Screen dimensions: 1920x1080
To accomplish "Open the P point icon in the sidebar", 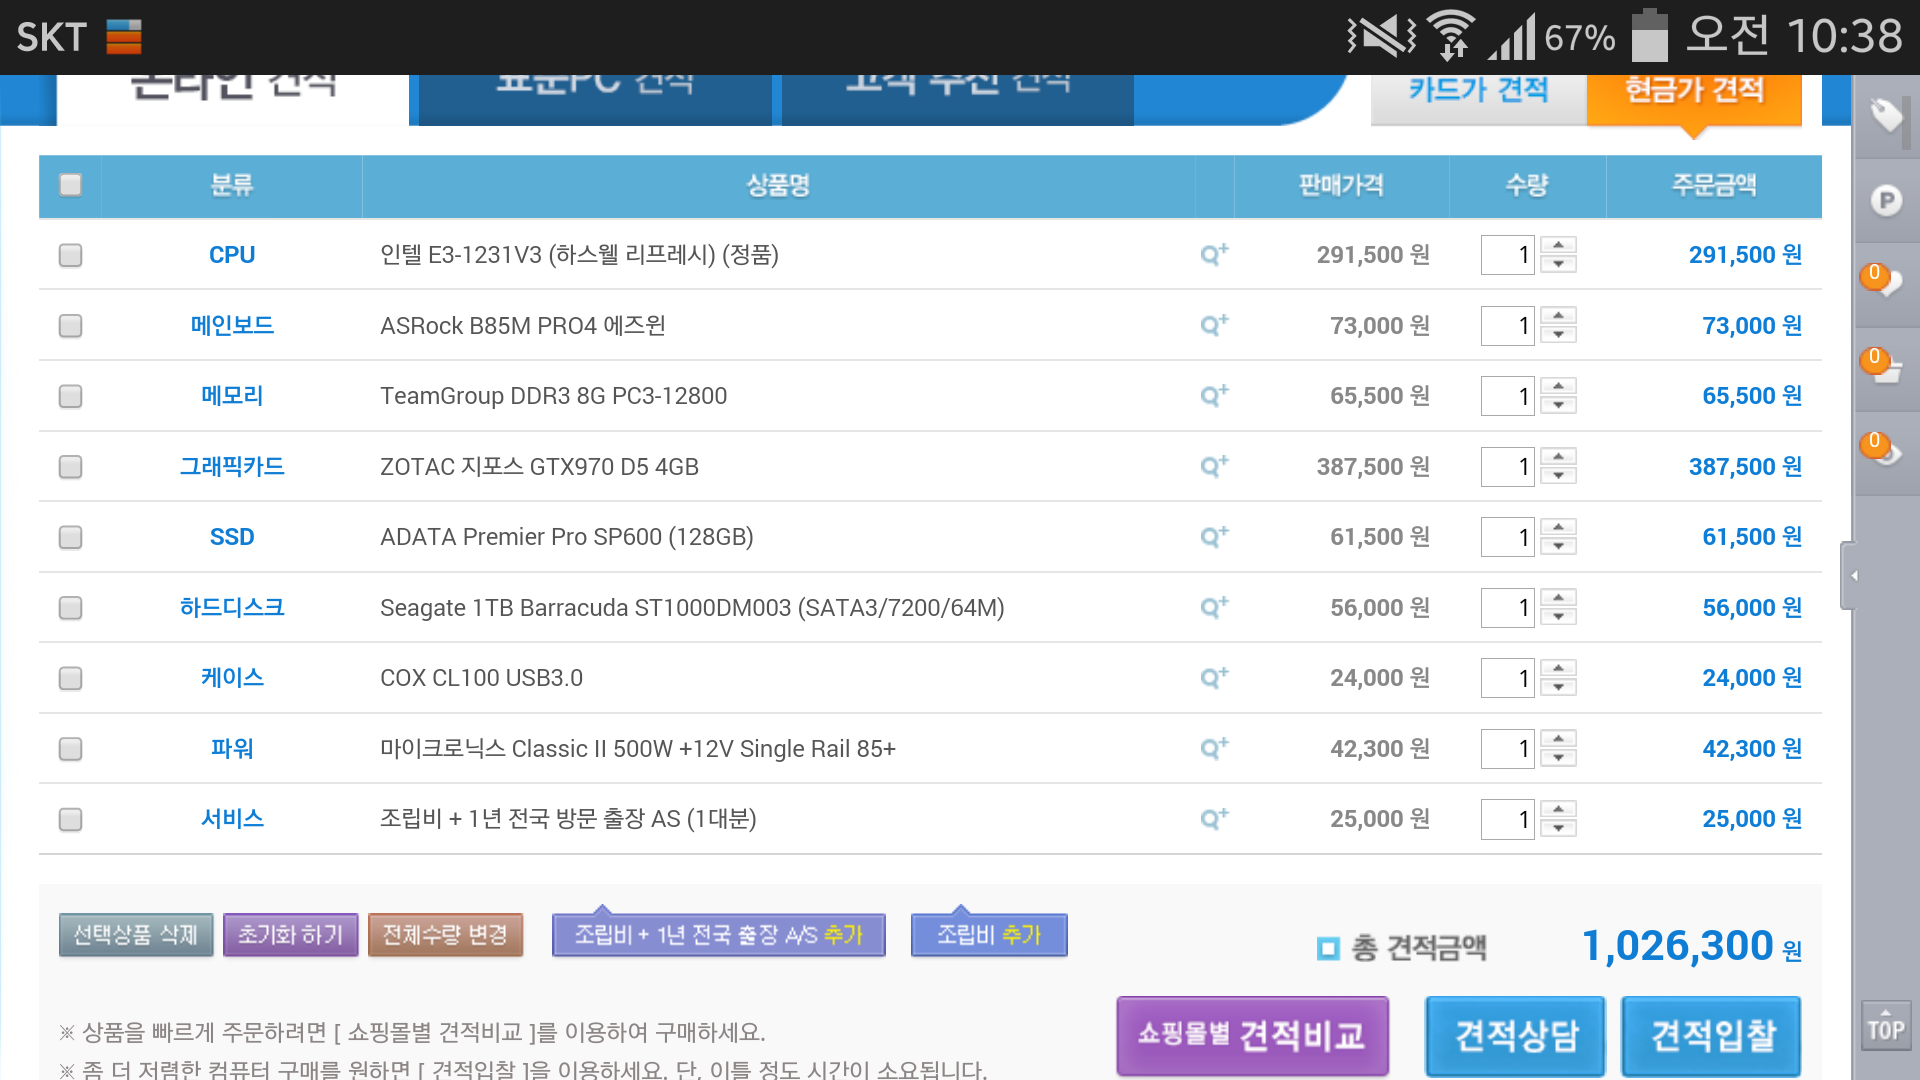I will click(1886, 201).
